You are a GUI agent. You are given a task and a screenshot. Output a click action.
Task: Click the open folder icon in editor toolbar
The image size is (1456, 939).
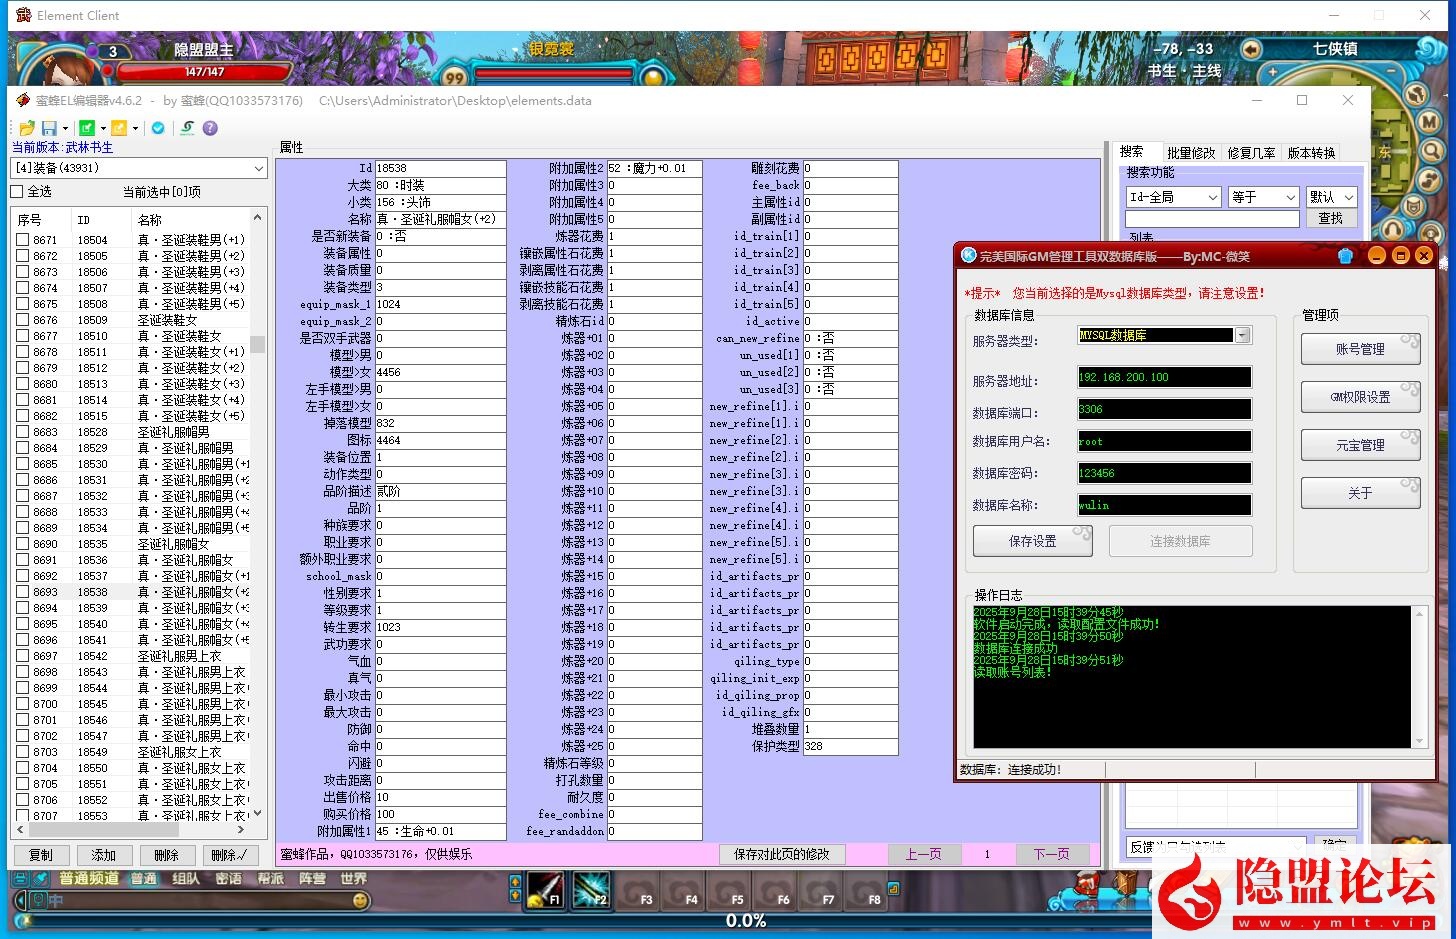pos(26,128)
